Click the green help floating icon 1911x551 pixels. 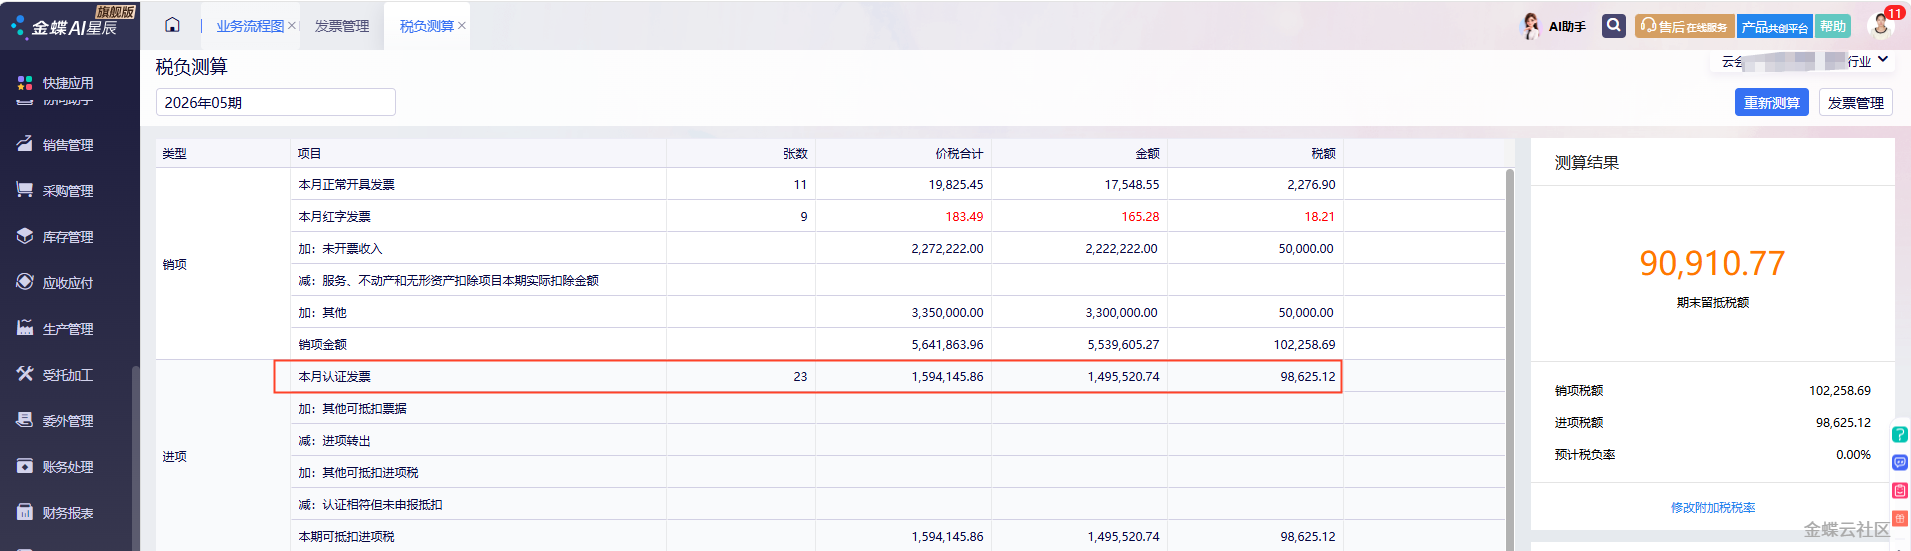(1900, 435)
